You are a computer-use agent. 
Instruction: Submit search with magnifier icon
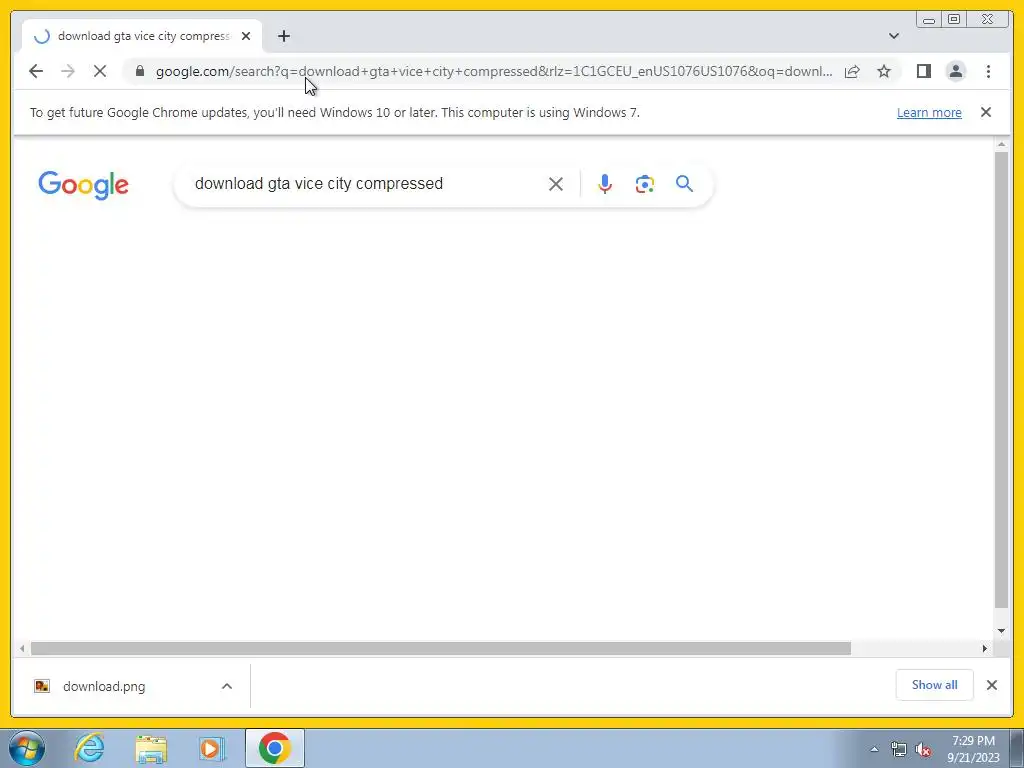[684, 184]
